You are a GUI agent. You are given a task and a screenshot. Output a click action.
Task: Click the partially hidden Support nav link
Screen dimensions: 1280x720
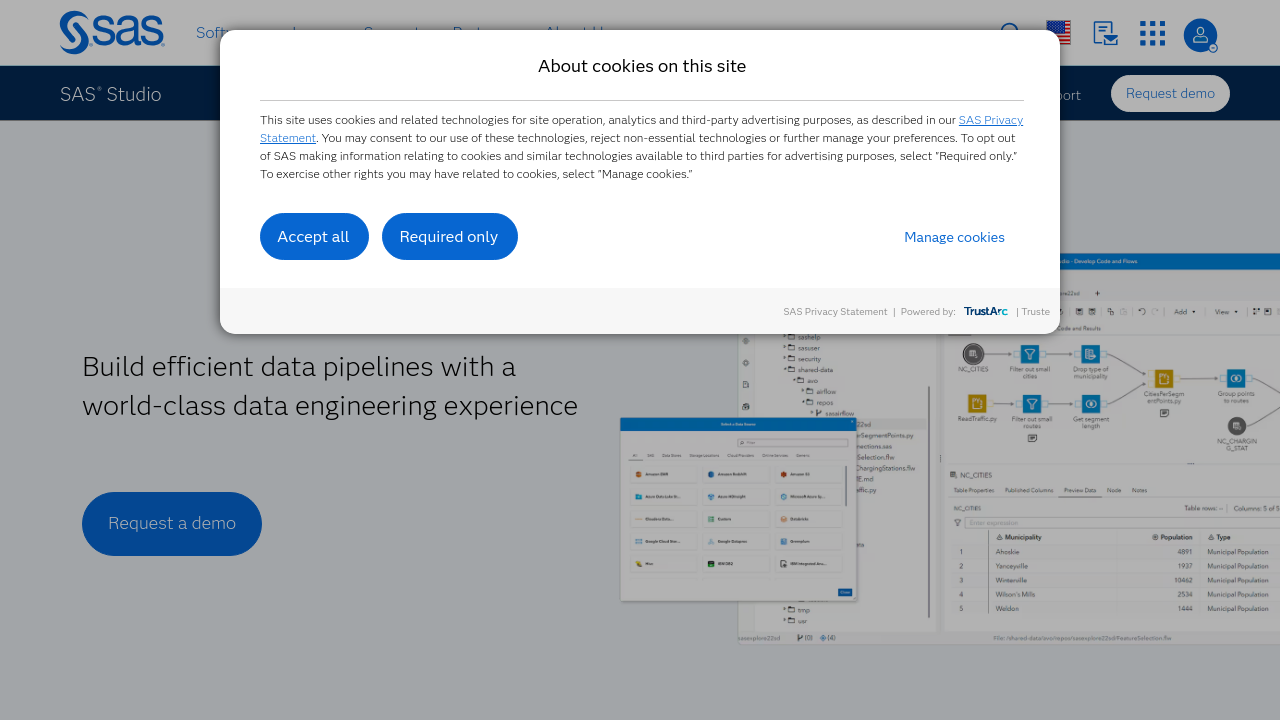tap(1068, 95)
